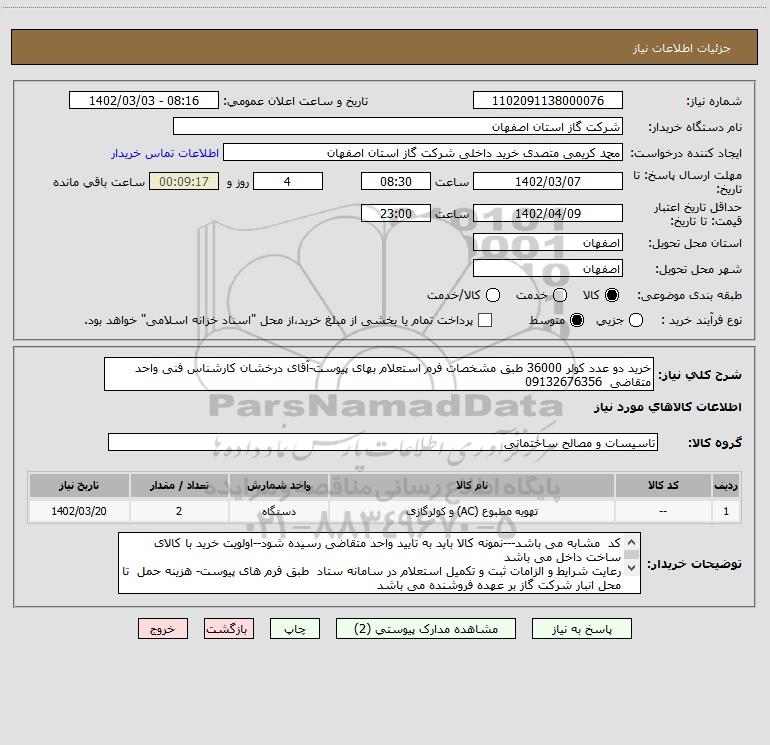The width and height of the screenshot is (770, 745).
Task: Click the خروج exit button
Action: pyautogui.click(x=163, y=629)
